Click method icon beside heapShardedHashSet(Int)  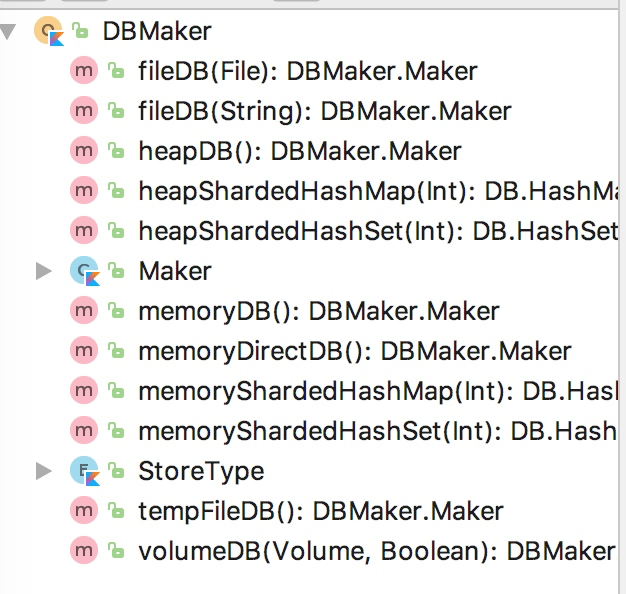point(84,230)
